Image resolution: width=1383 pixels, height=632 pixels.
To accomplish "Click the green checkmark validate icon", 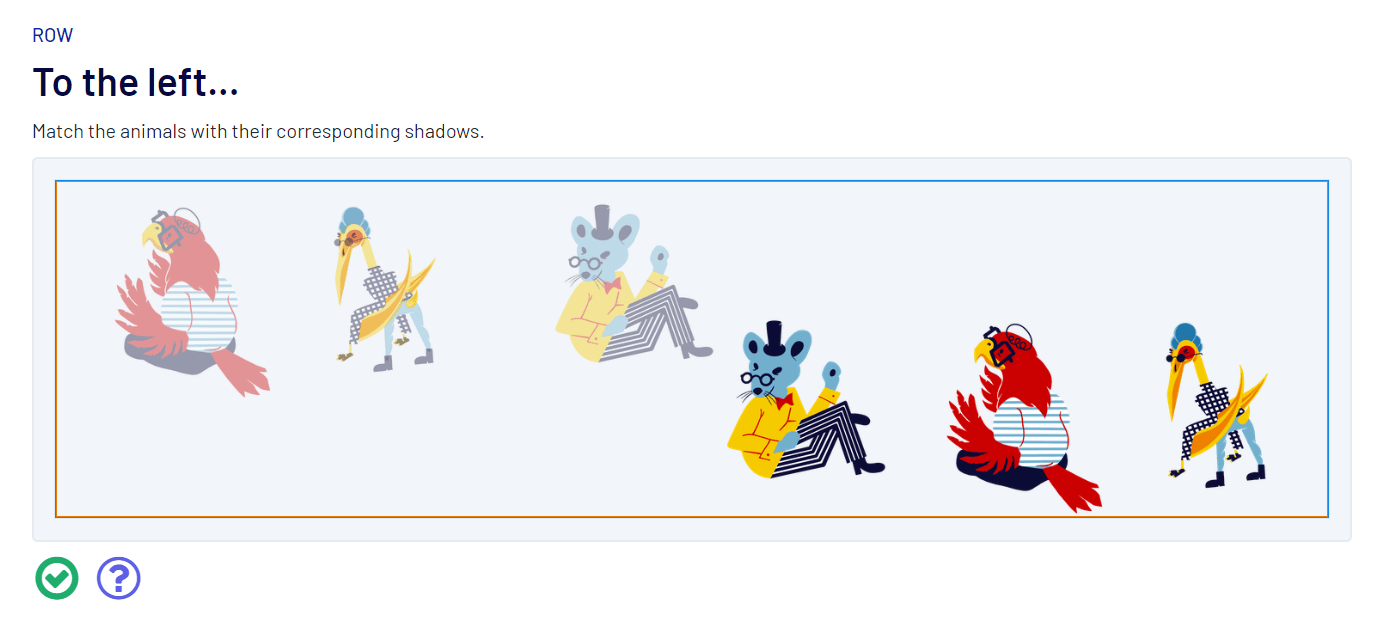I will pyautogui.click(x=57, y=578).
